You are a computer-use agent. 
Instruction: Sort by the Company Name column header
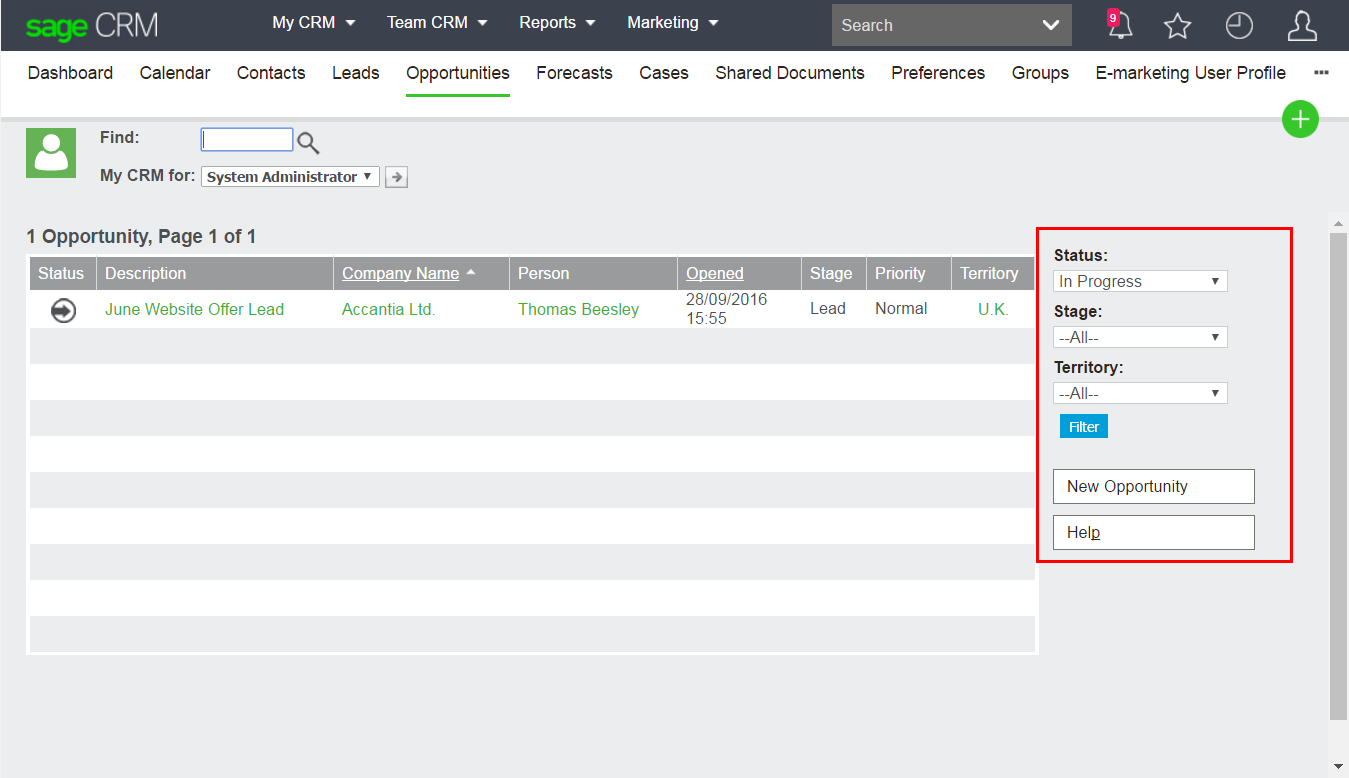coord(400,274)
